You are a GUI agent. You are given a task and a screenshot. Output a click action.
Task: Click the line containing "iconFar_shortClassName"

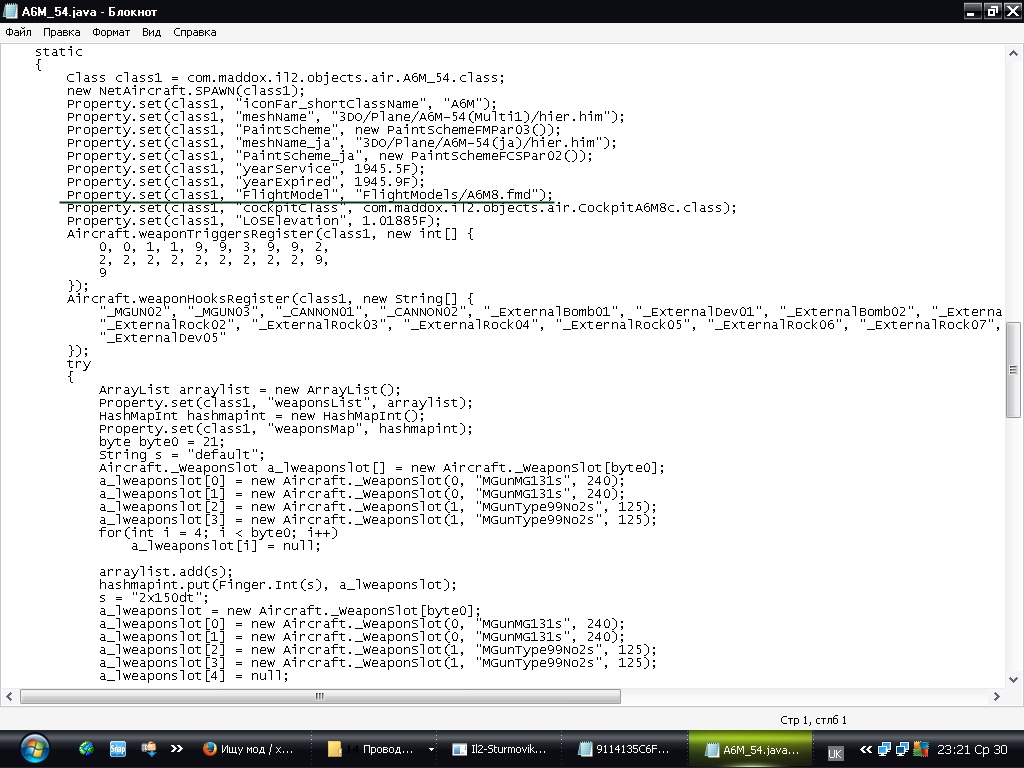[x=281, y=104]
